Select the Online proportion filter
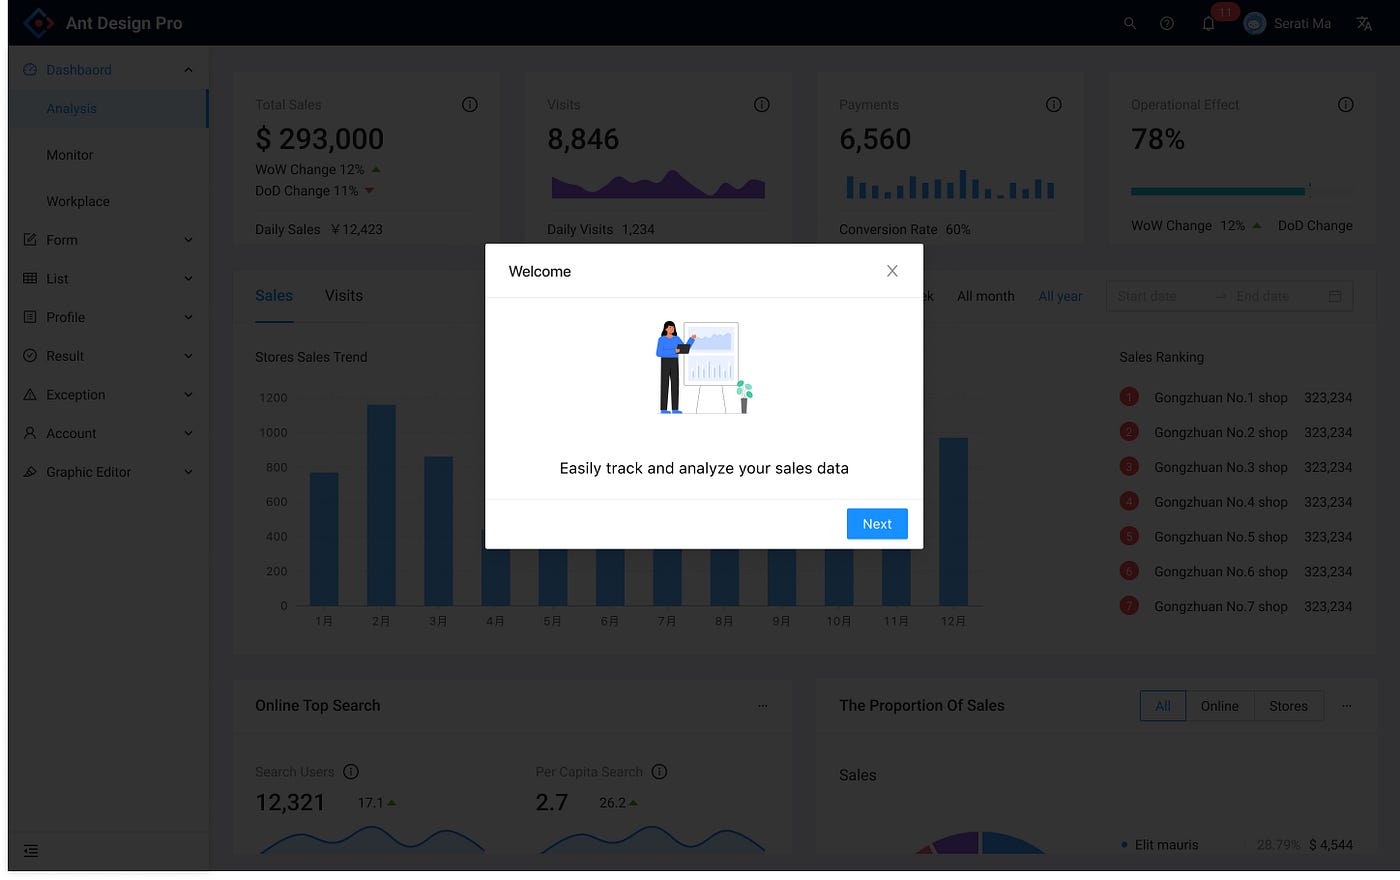The height and width of the screenshot is (880, 1400). [1219, 705]
